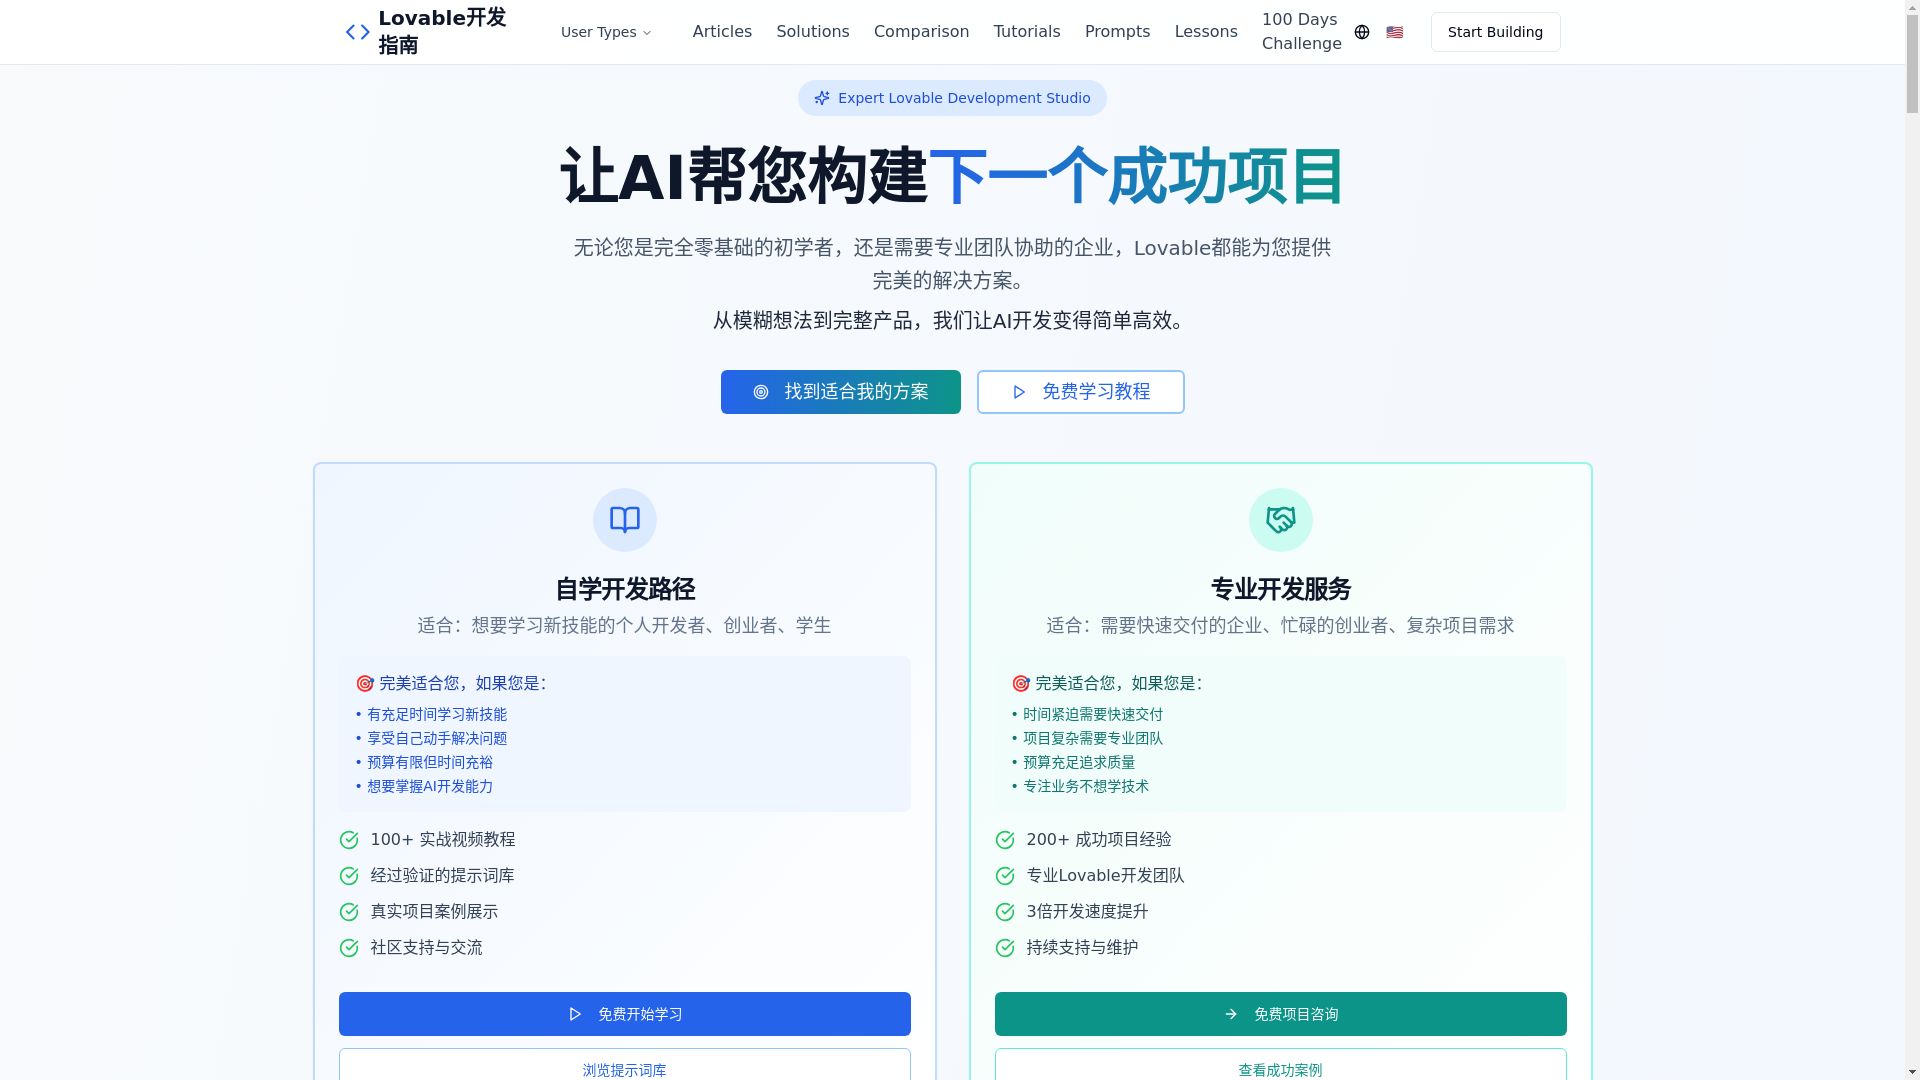Image resolution: width=1920 pixels, height=1080 pixels.
Task: Click the 时间紧迫需要快速交付 bullet text
Action: [1093, 715]
